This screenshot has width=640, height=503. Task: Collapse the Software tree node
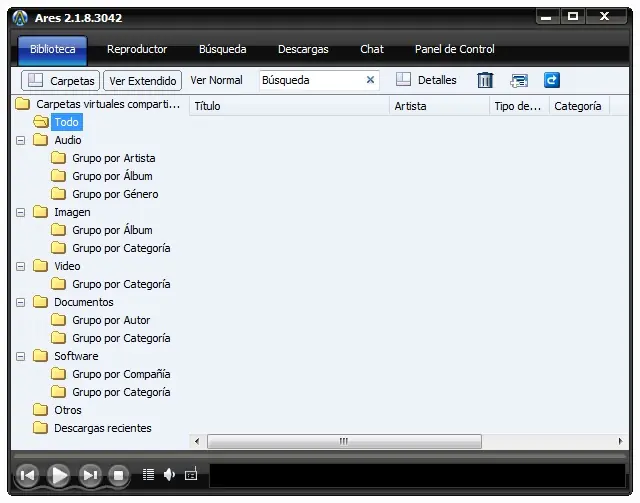click(x=20, y=356)
